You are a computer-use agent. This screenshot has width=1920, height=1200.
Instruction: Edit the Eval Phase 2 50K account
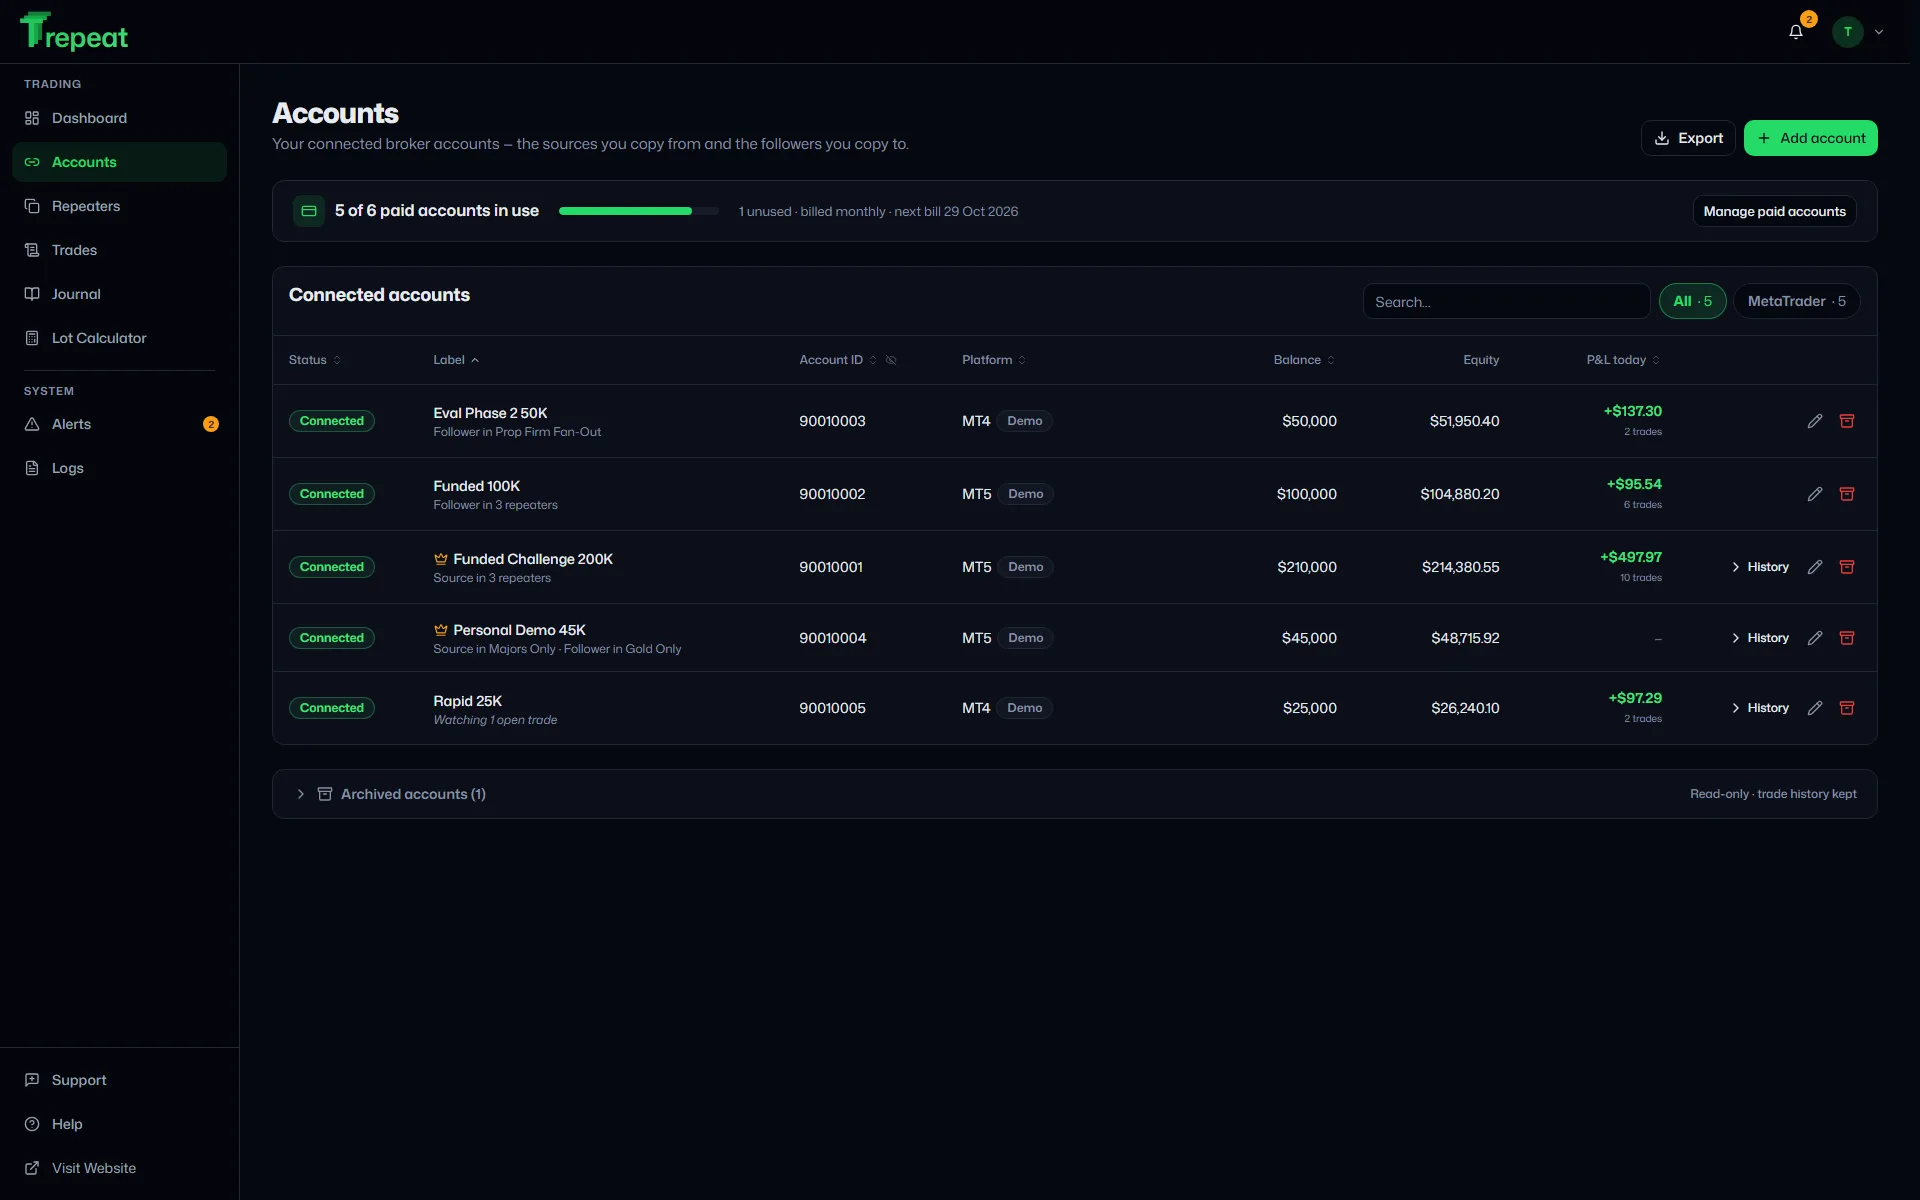[1815, 421]
